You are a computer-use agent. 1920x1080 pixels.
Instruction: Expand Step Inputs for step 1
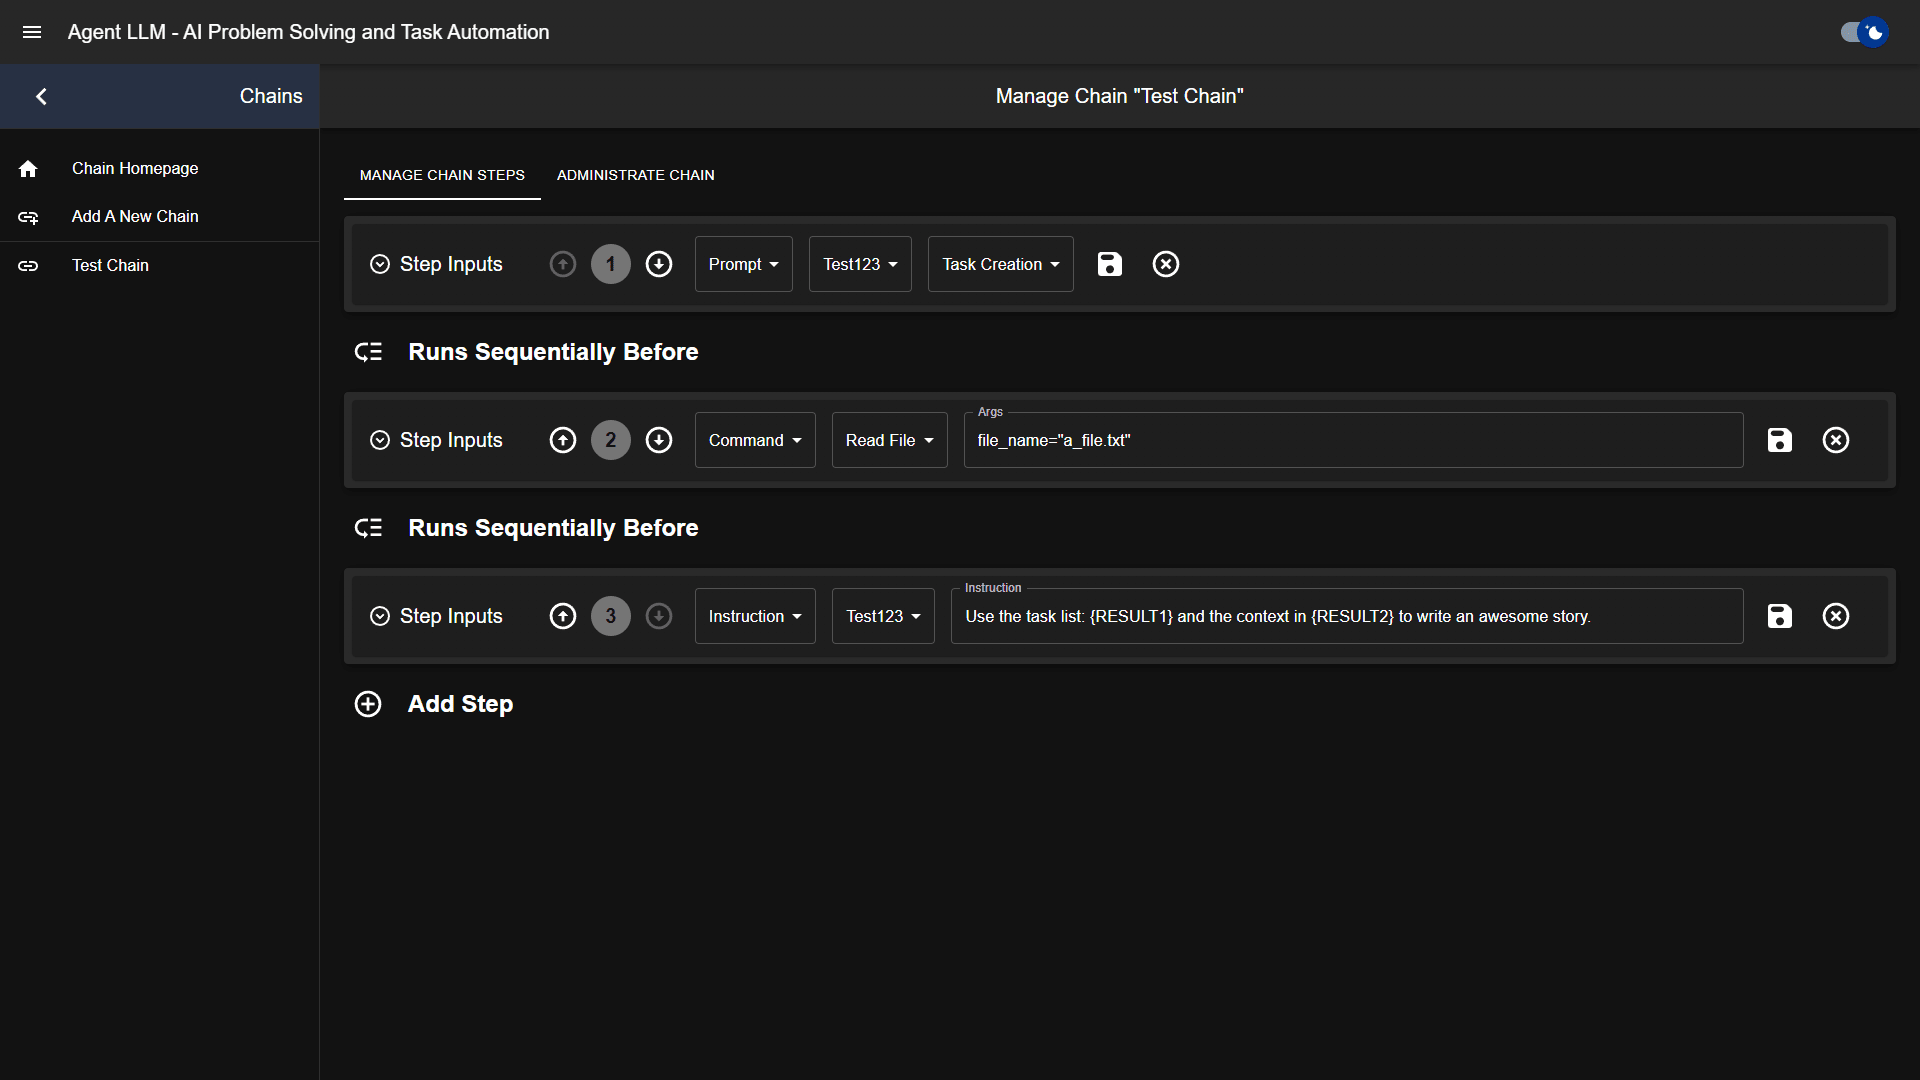click(380, 264)
